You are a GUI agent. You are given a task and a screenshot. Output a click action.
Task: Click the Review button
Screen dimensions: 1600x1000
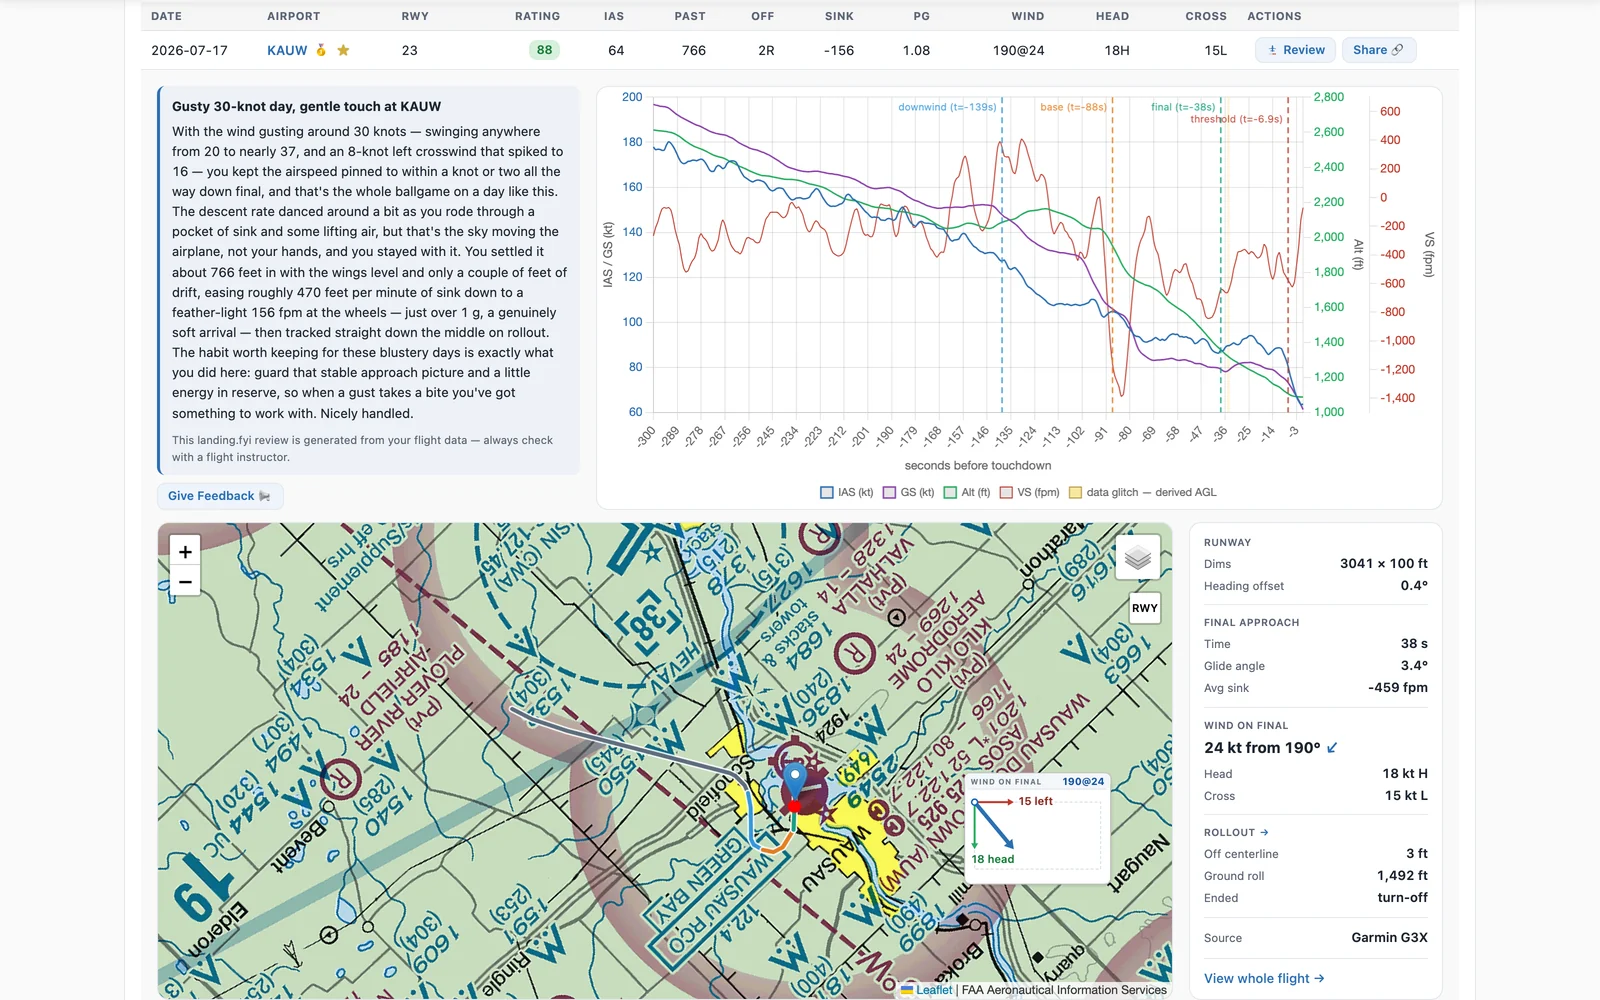(x=1296, y=50)
